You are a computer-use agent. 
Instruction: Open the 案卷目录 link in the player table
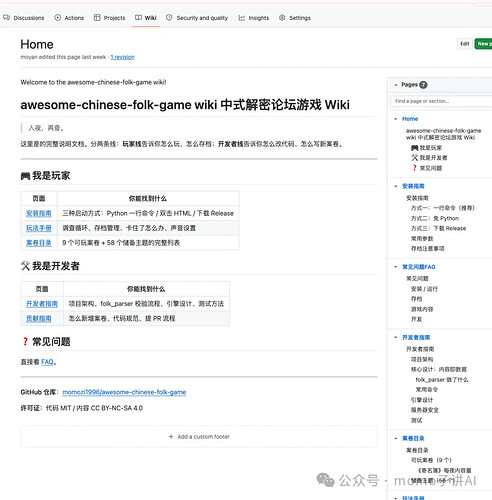click(x=39, y=243)
